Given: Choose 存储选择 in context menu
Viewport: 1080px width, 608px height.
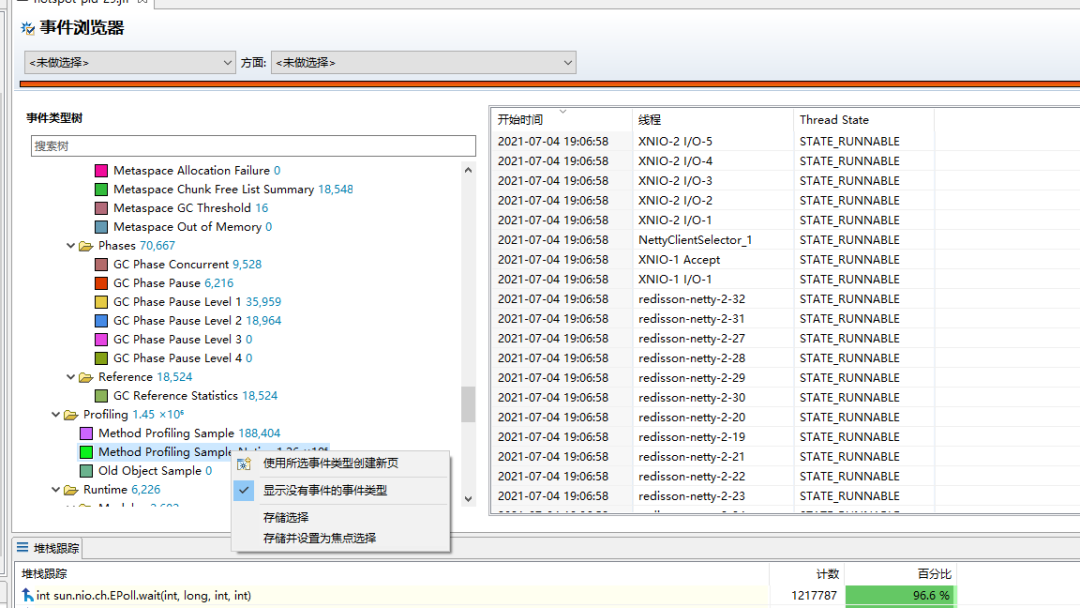Looking at the screenshot, I should point(341,518).
